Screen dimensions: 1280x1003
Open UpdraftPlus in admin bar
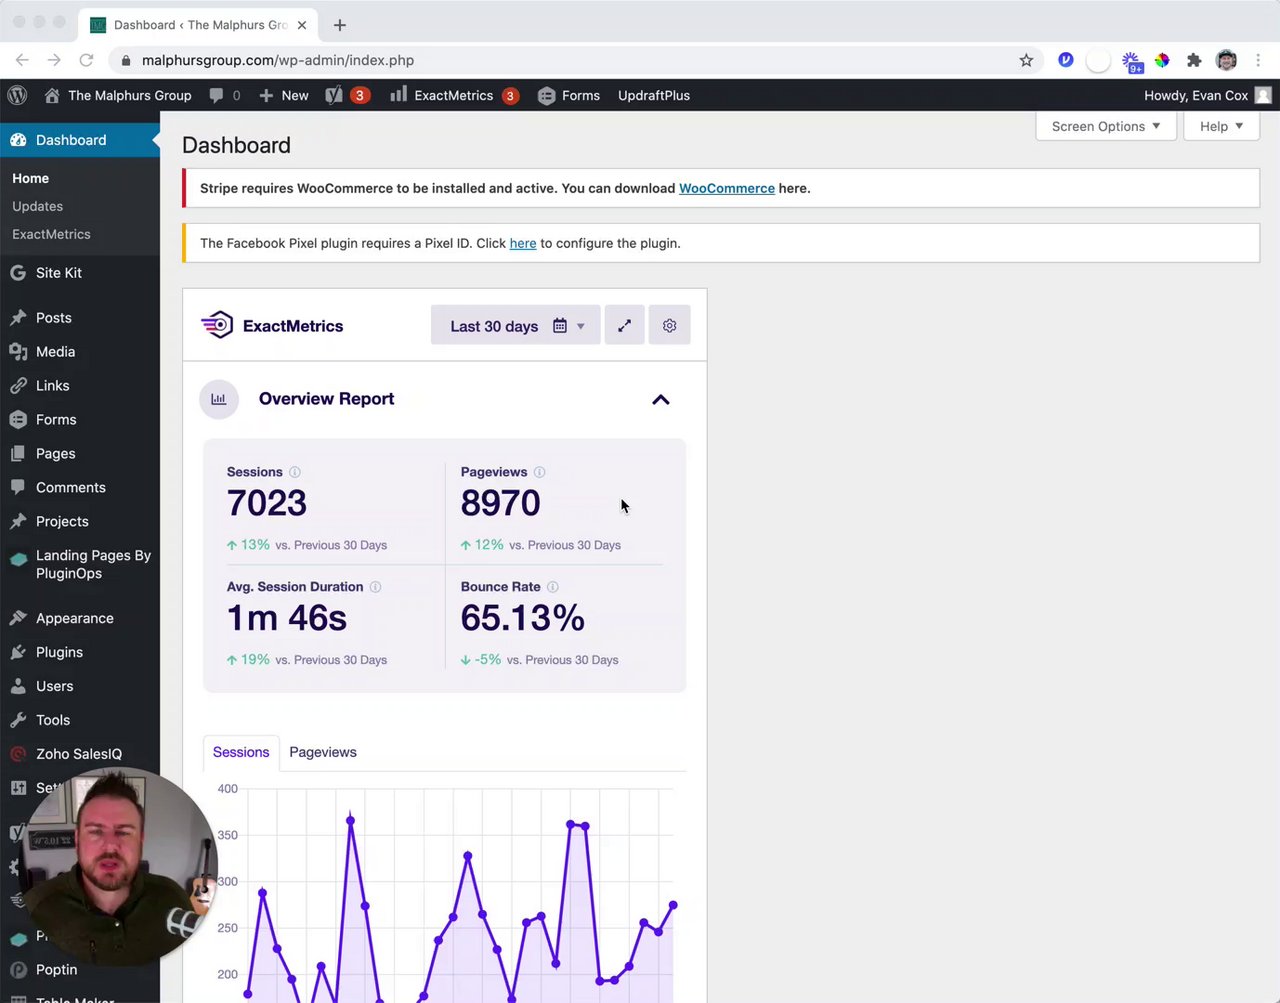pyautogui.click(x=654, y=95)
